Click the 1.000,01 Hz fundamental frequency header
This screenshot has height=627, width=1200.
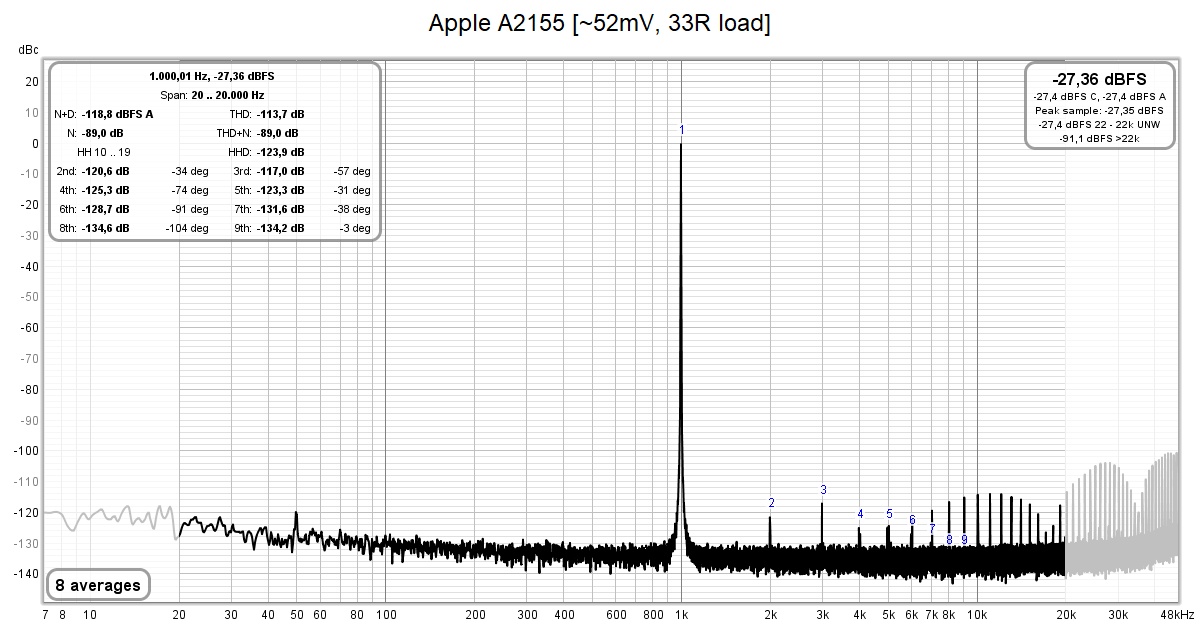(214, 76)
